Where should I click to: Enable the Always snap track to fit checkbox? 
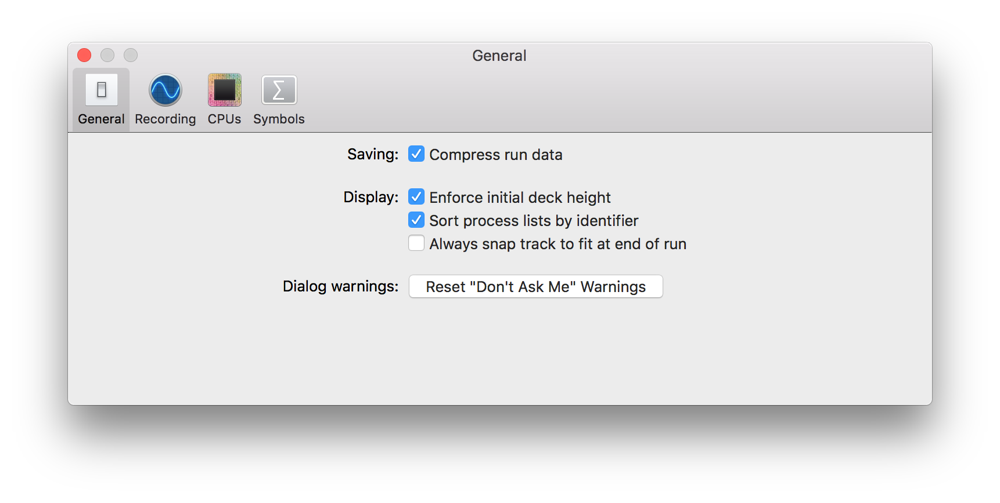[416, 243]
